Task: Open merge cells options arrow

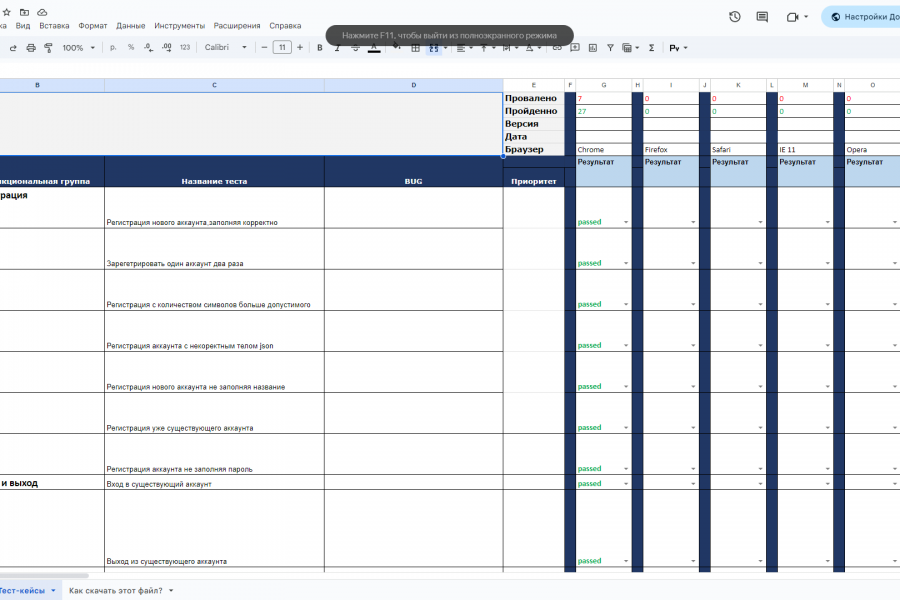Action: [445, 48]
